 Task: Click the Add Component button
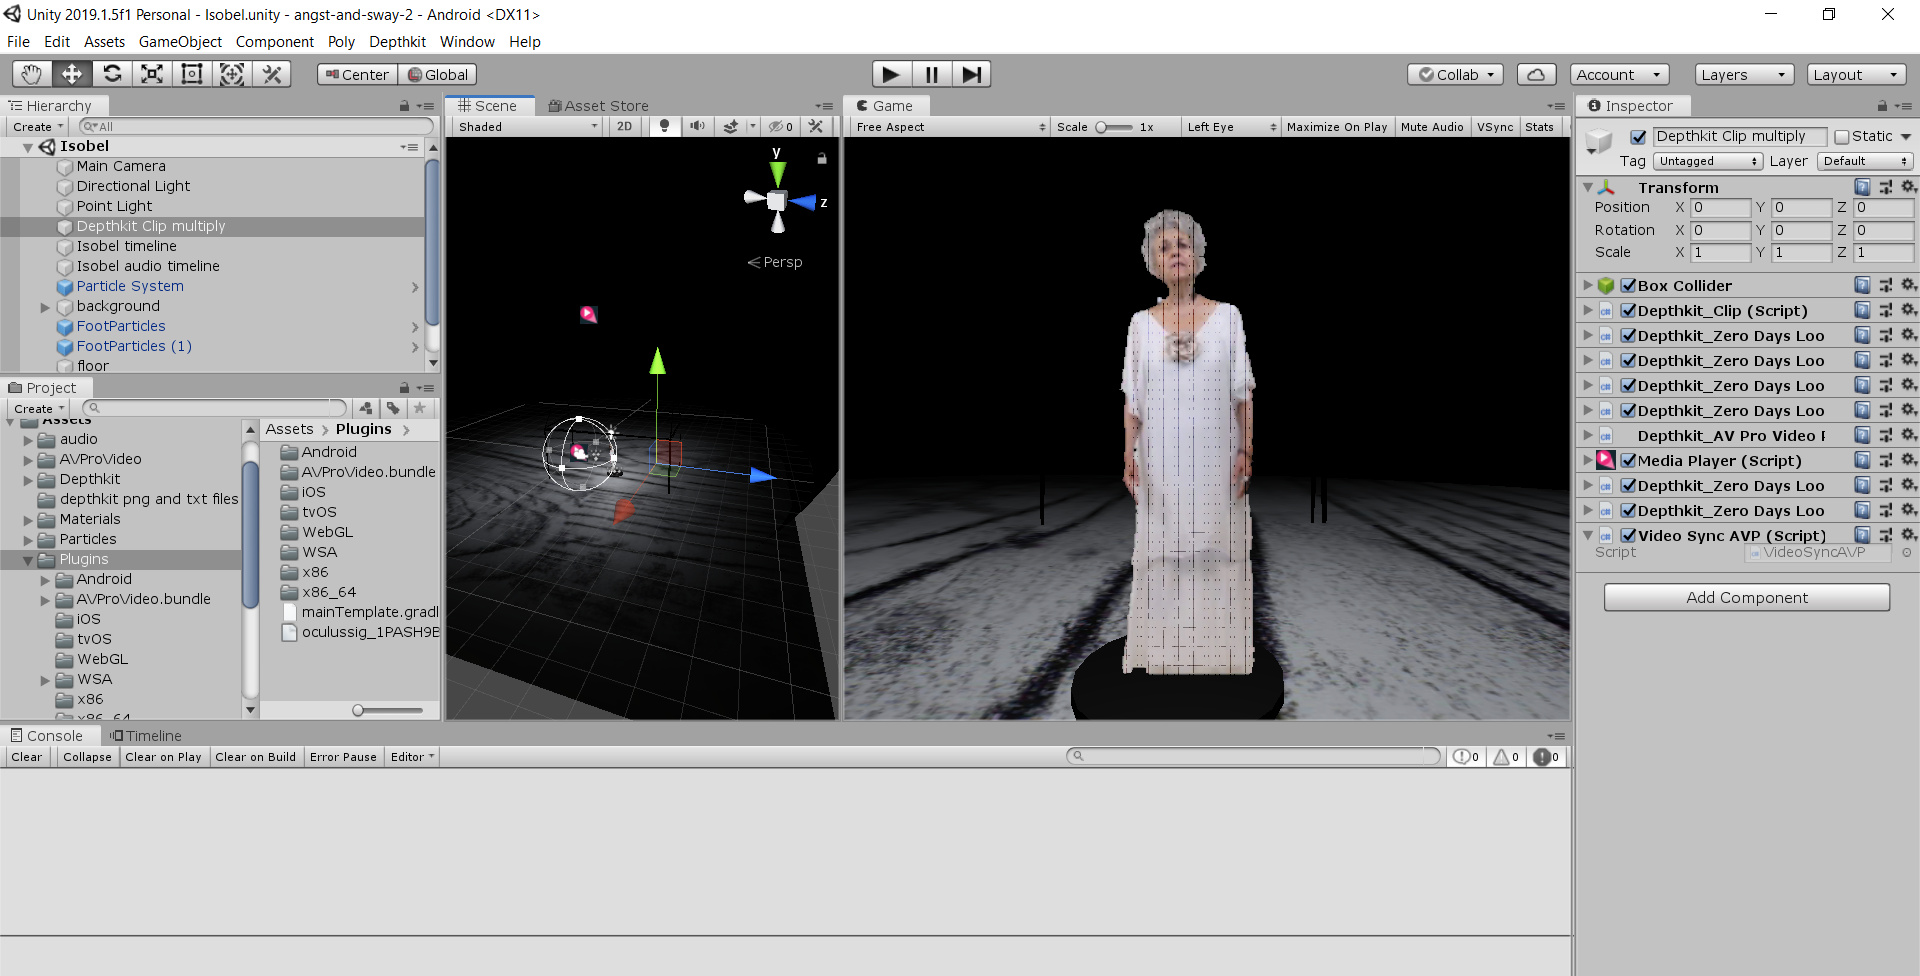(1746, 598)
